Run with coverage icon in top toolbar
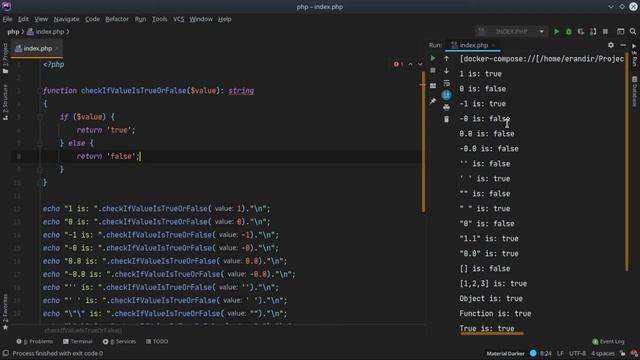The image size is (640, 360). click(581, 31)
